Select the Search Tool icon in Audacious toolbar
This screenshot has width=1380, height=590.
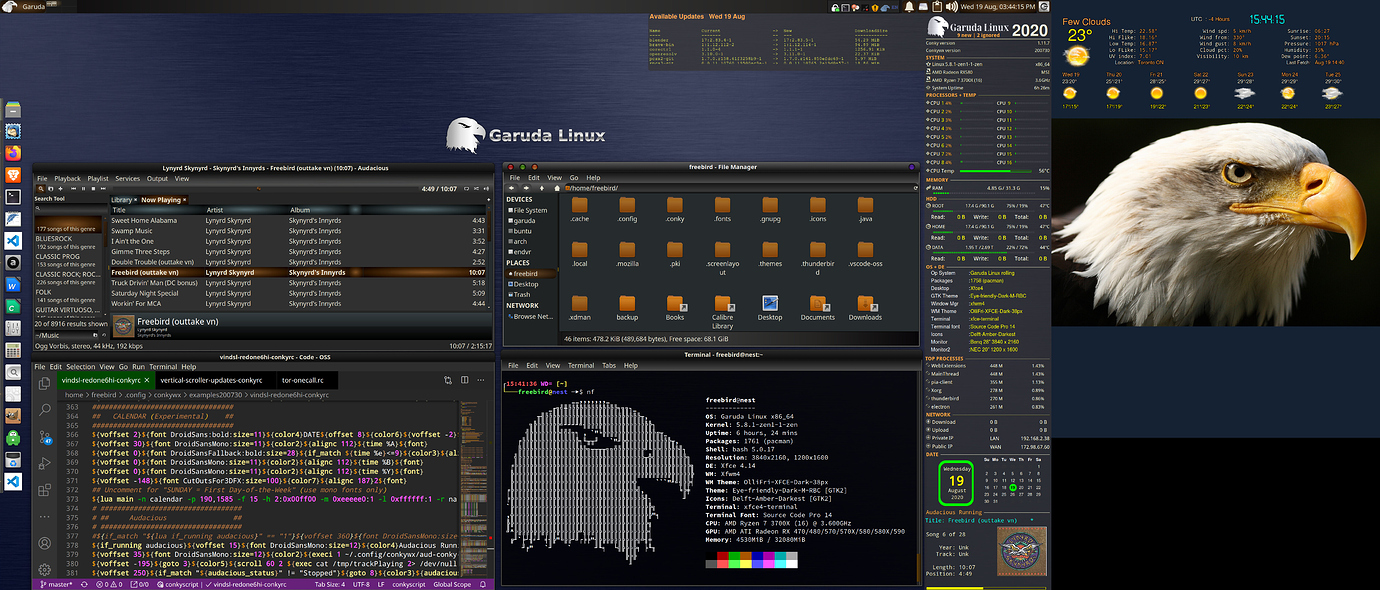tap(41, 189)
